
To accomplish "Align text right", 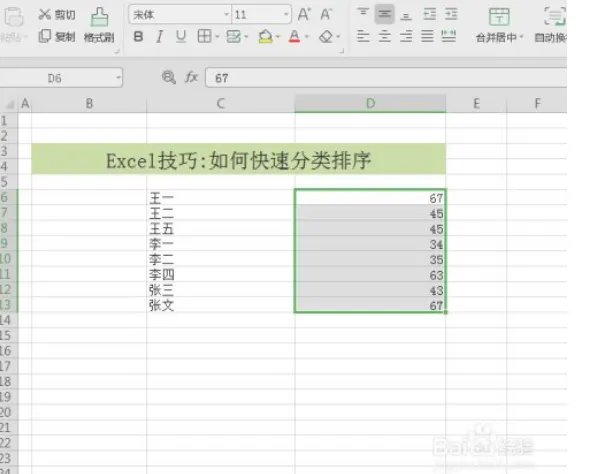I will (x=406, y=37).
